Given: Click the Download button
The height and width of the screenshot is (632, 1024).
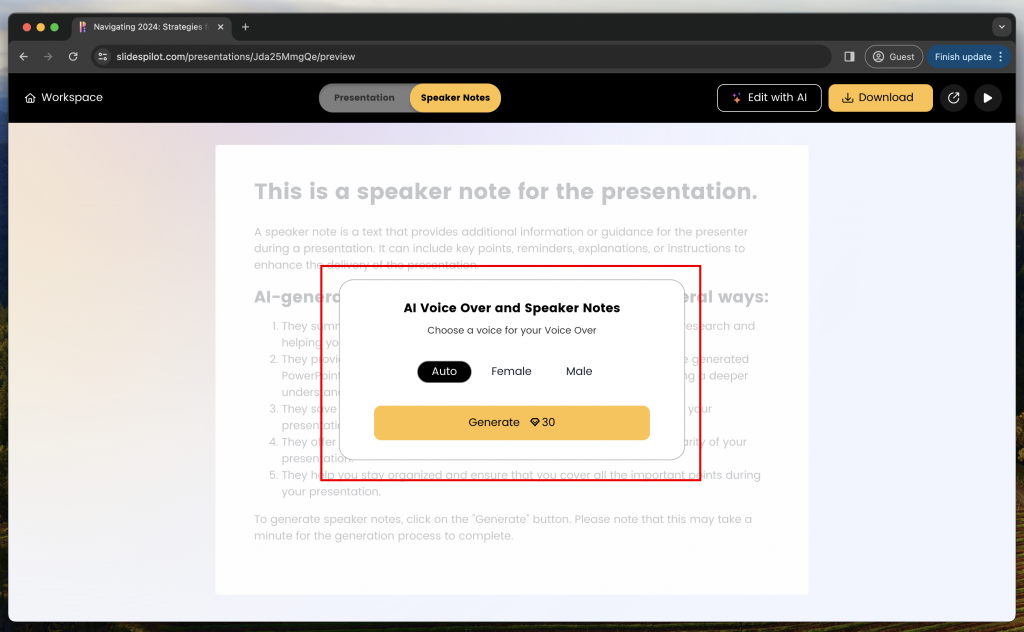Looking at the screenshot, I should pos(880,98).
